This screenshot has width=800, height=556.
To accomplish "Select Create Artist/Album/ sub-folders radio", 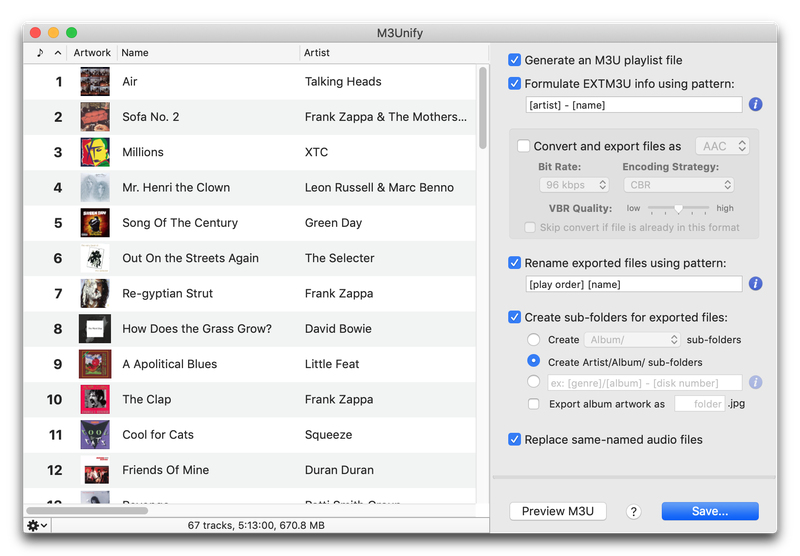I will click(x=533, y=361).
